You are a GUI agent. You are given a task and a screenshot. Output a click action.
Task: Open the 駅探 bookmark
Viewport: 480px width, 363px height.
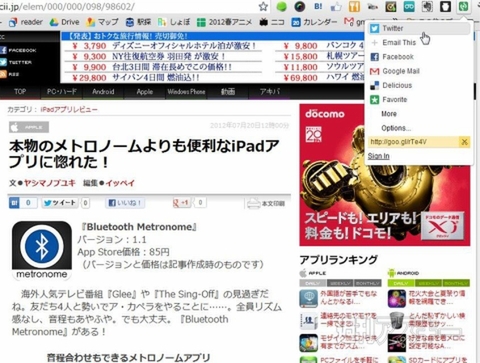(138, 22)
